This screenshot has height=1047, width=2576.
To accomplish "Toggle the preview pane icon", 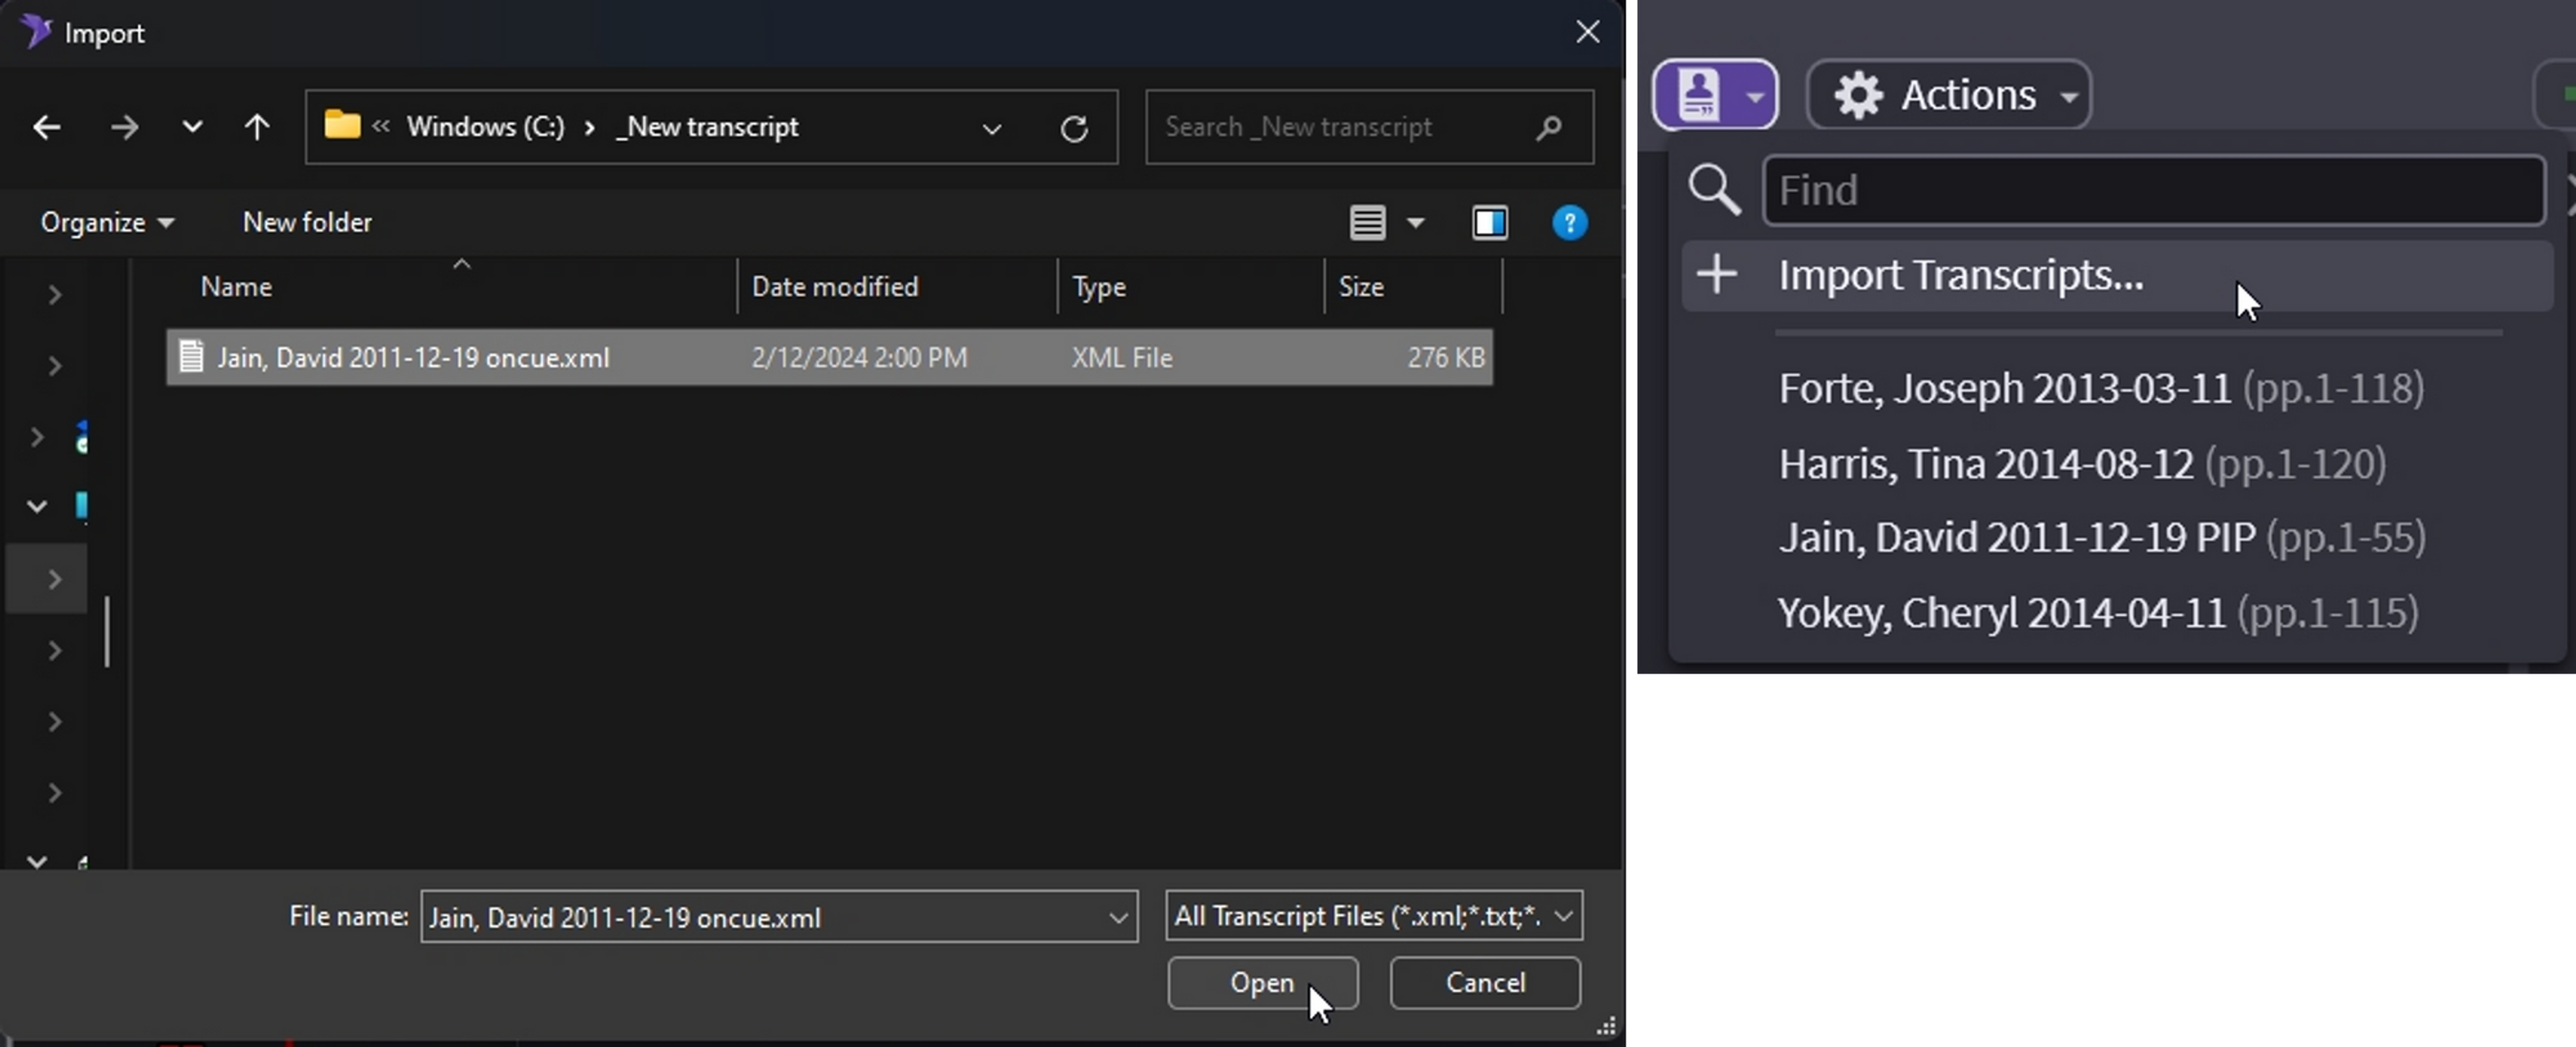I will (1490, 222).
